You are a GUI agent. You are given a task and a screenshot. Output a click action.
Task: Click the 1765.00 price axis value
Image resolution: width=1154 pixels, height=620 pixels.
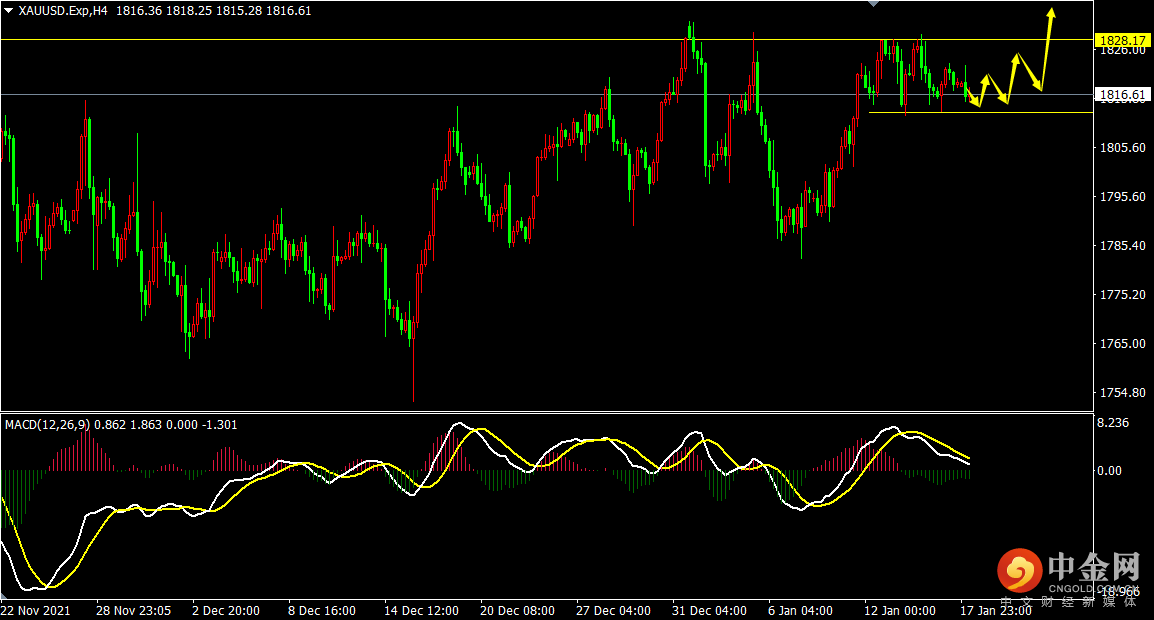pos(1122,344)
